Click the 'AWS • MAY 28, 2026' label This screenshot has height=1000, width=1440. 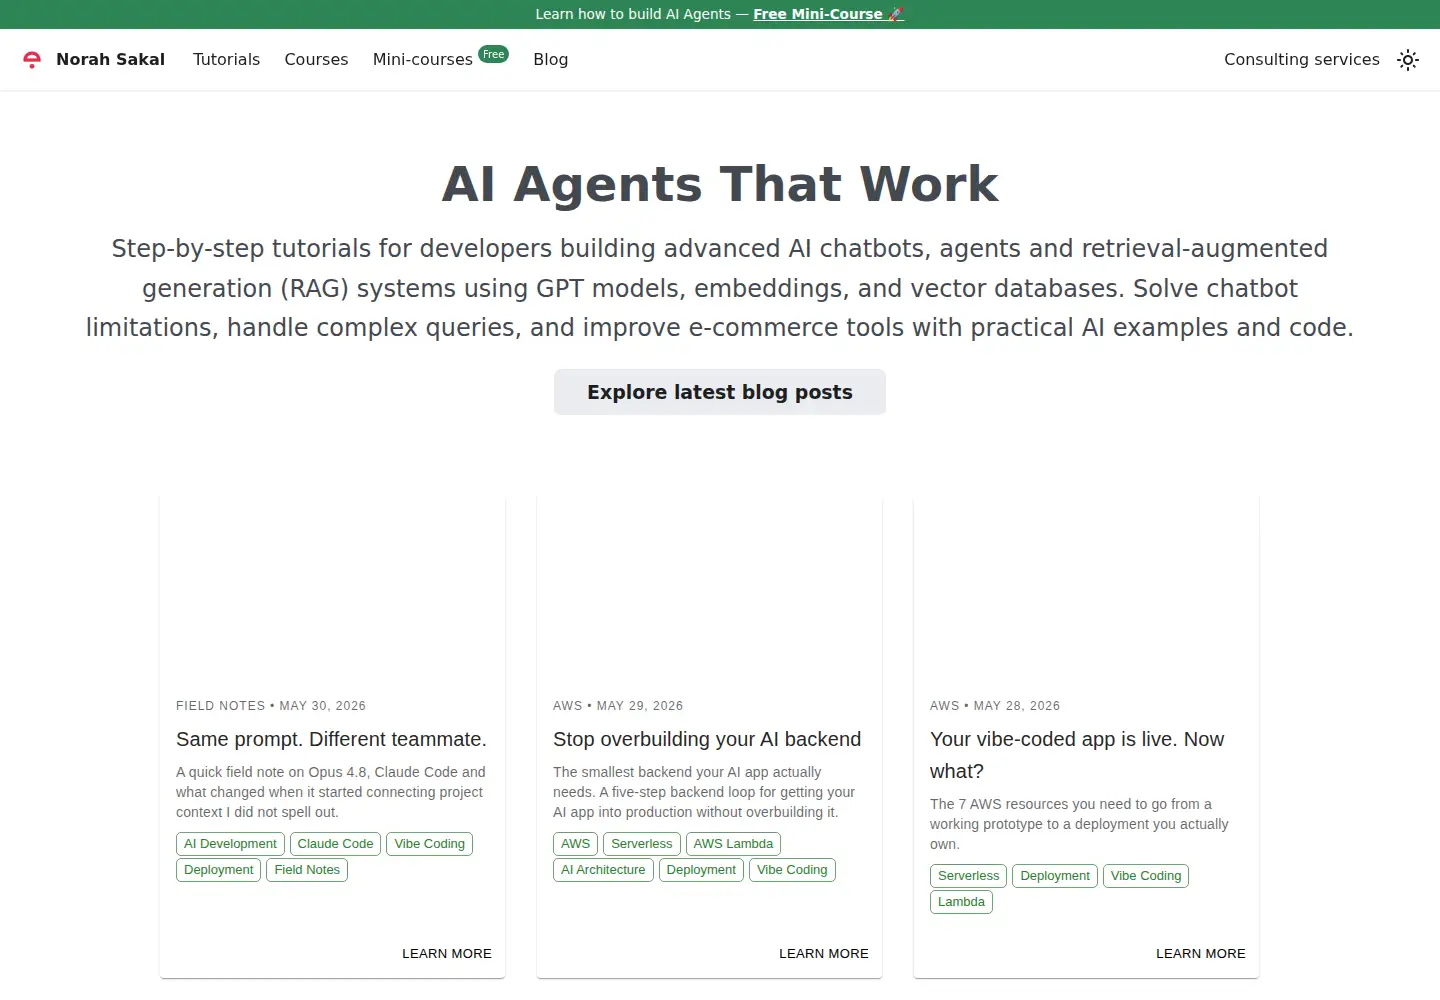click(995, 706)
